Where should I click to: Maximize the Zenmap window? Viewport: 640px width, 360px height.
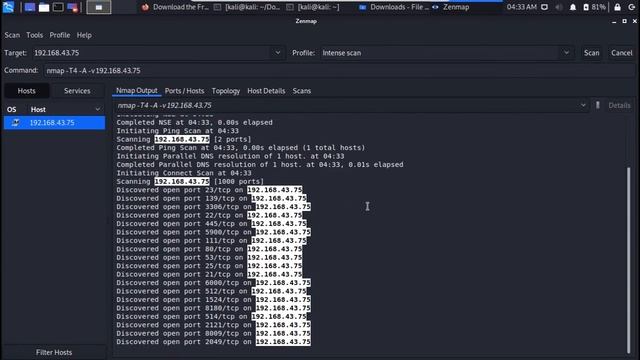click(624, 21)
